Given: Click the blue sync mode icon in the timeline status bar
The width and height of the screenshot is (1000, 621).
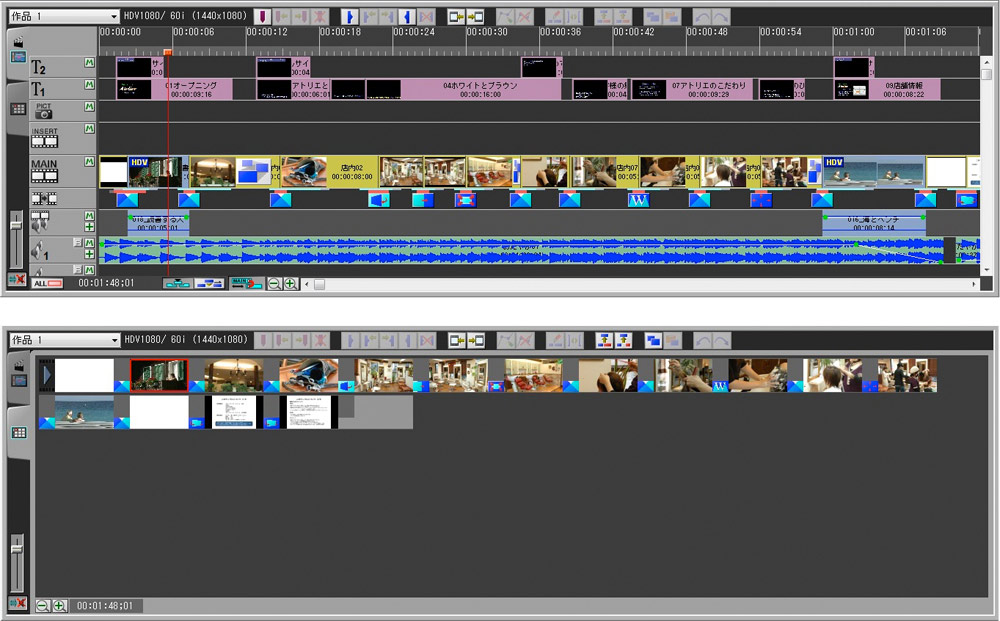Looking at the screenshot, I should tap(209, 284).
